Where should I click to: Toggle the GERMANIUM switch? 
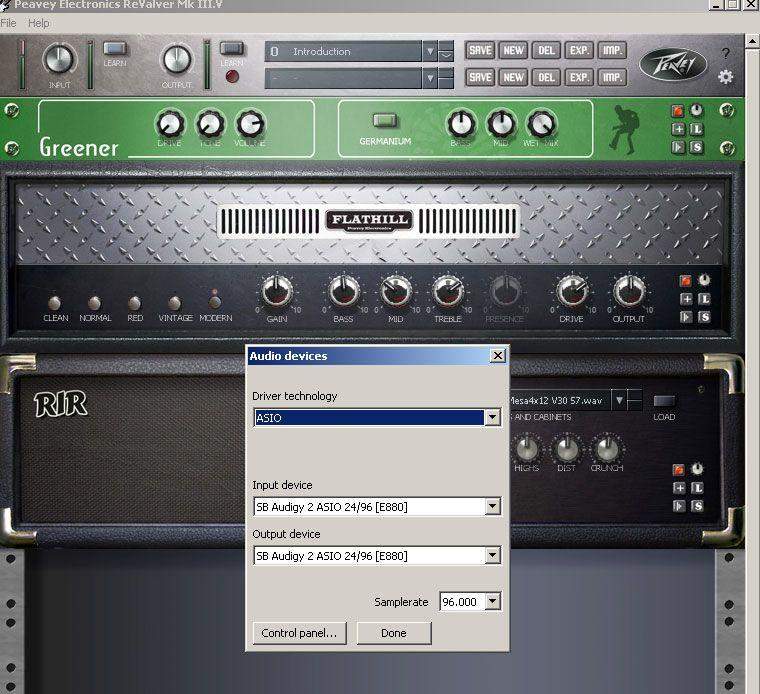pos(385,120)
